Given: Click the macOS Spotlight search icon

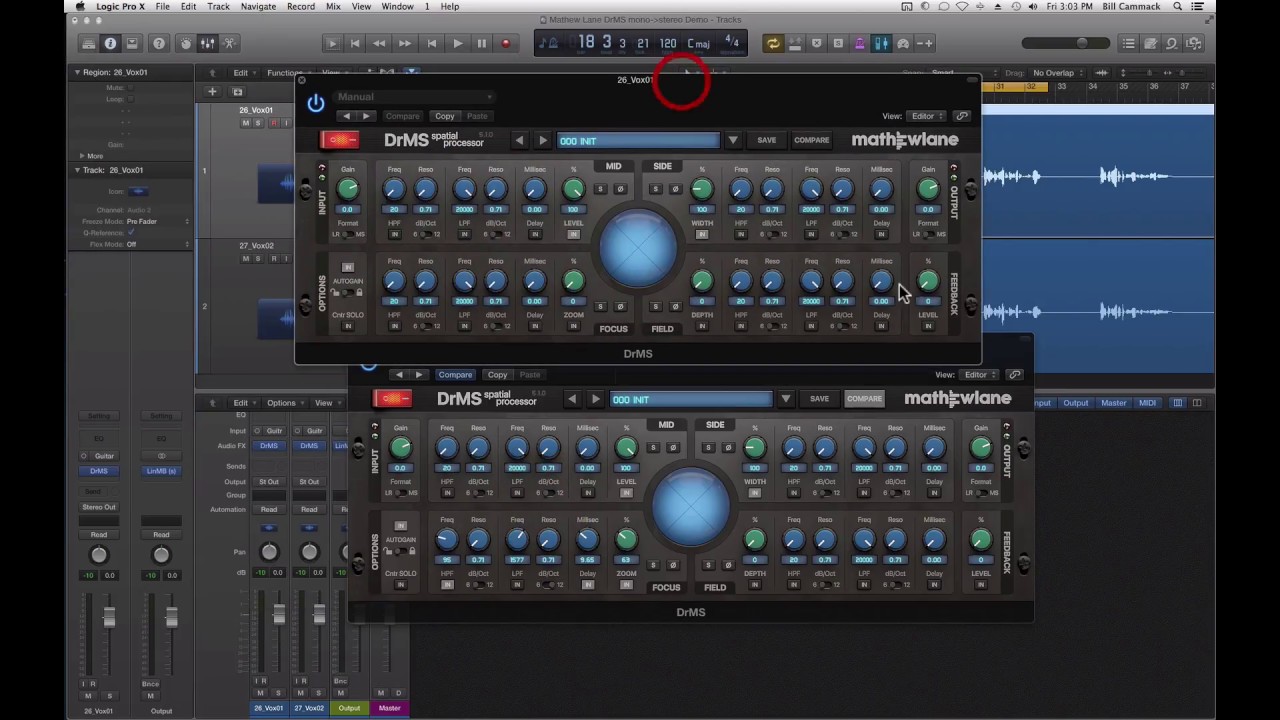Looking at the screenshot, I should [x=1178, y=7].
